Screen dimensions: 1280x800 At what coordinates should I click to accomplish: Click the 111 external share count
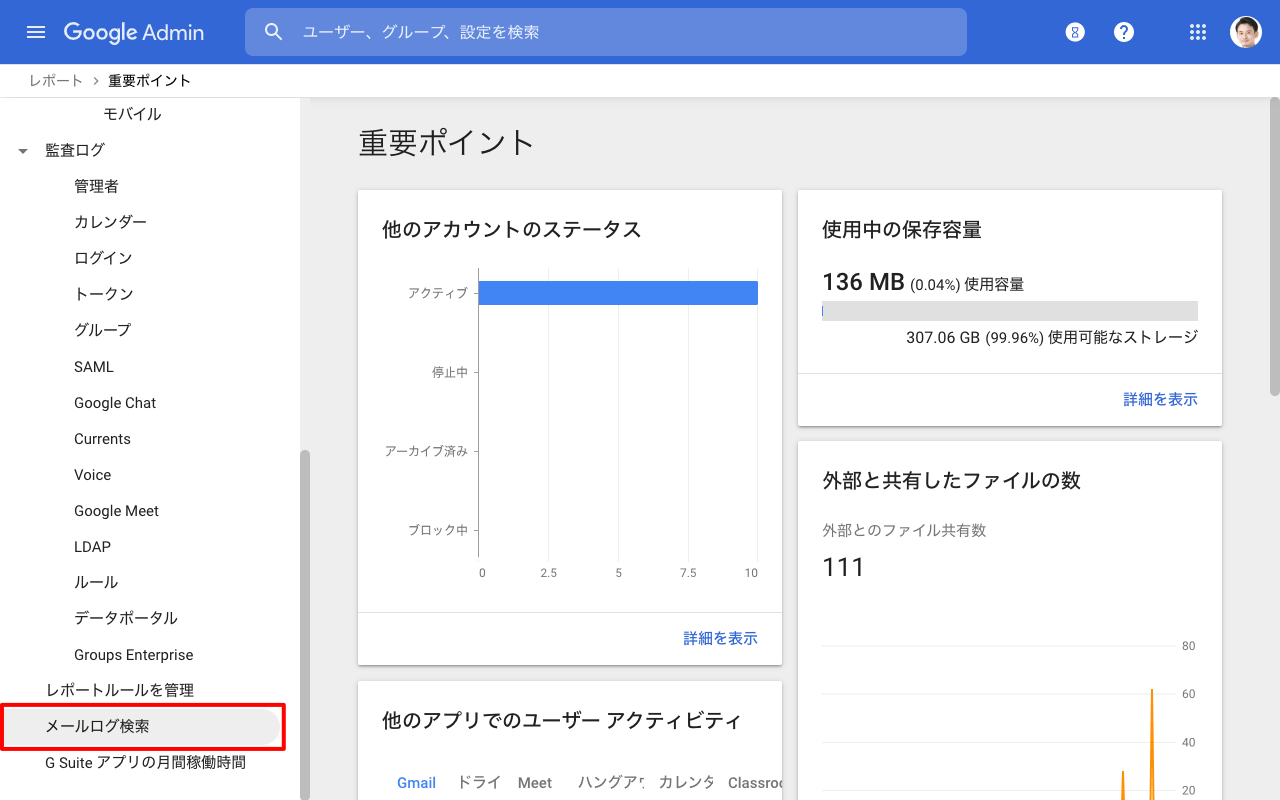pyautogui.click(x=843, y=567)
